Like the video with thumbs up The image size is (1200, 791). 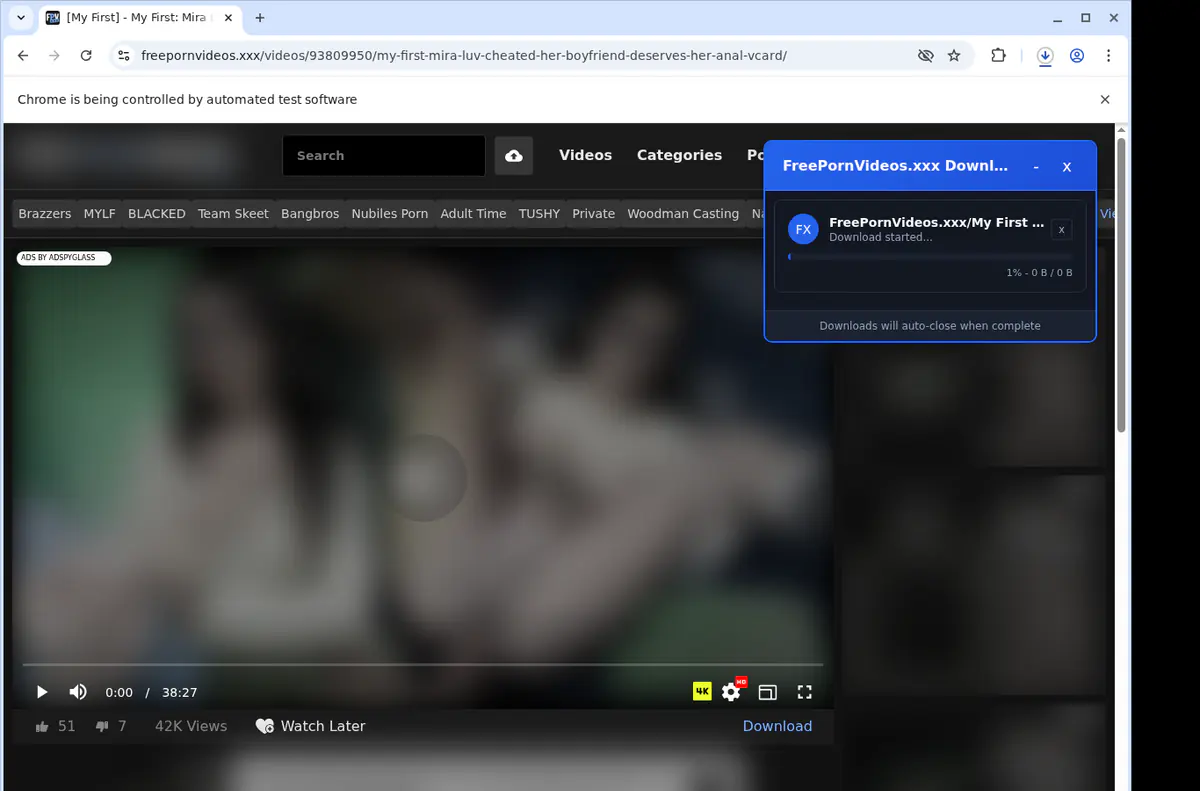tap(42, 726)
